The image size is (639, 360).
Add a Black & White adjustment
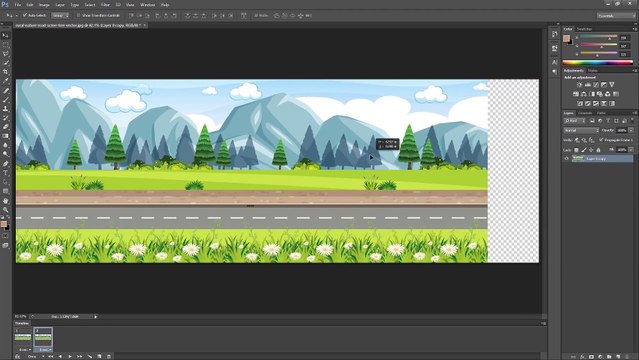tap(592, 94)
